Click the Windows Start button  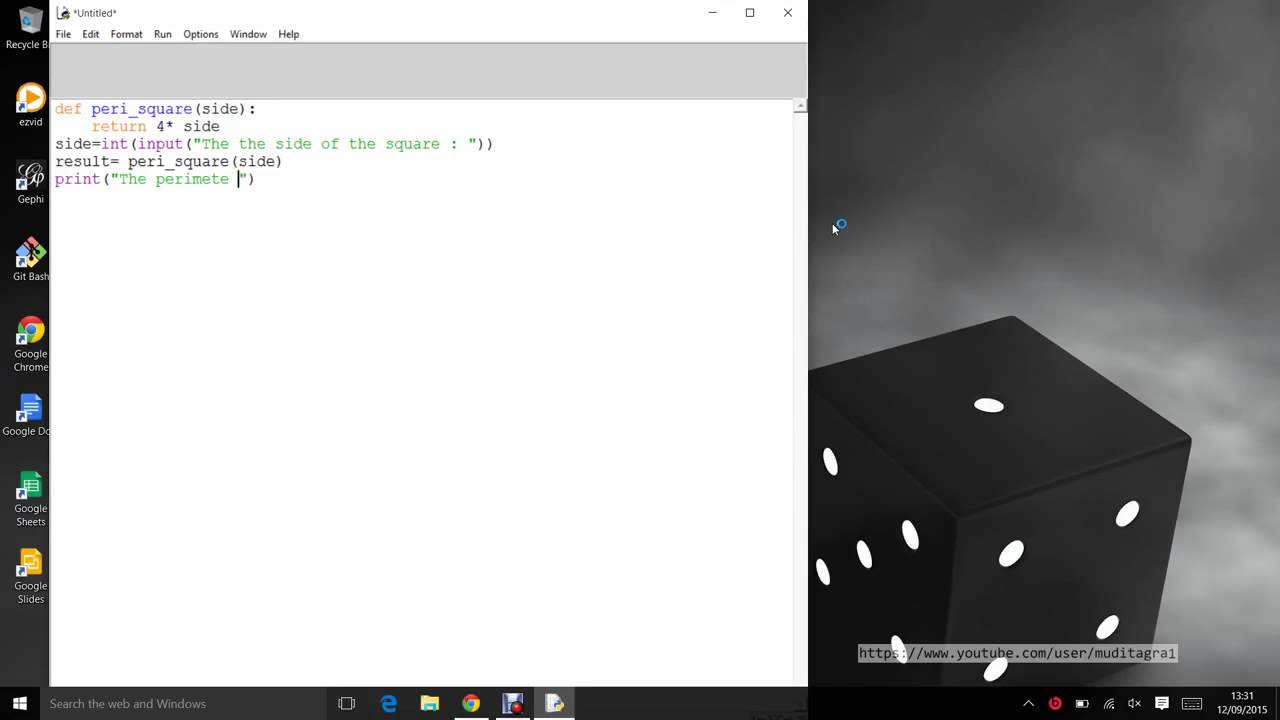[19, 703]
